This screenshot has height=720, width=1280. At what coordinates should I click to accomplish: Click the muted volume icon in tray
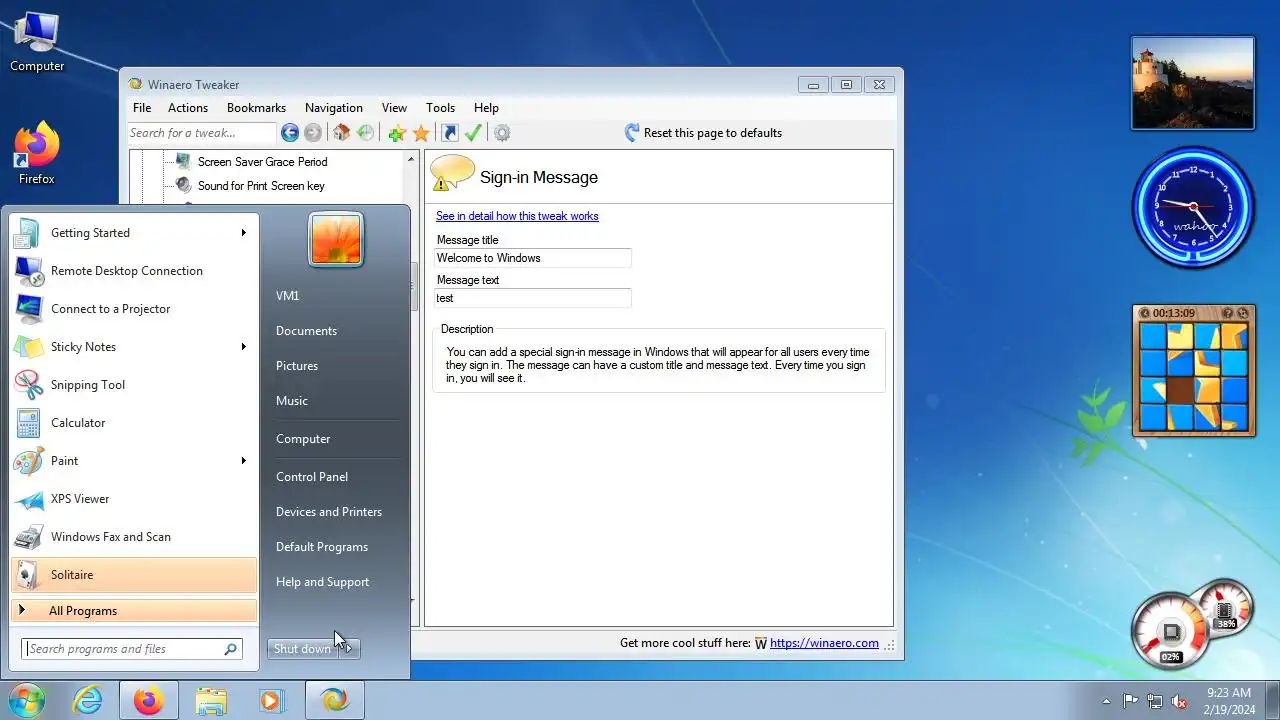tap(1179, 701)
